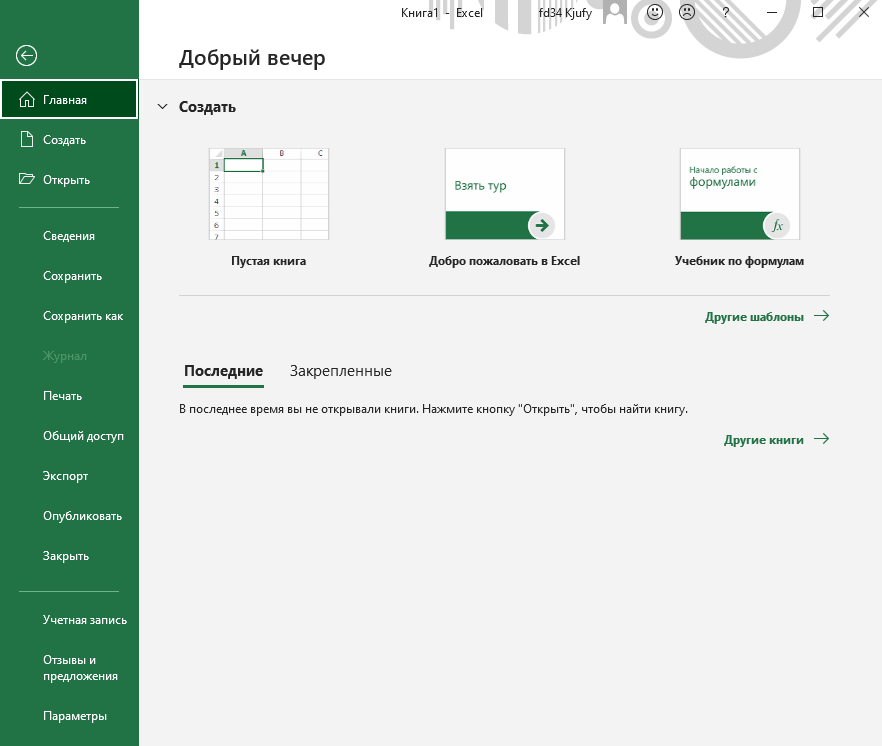Open Параметры in the sidebar
The width and height of the screenshot is (882, 746).
(75, 716)
